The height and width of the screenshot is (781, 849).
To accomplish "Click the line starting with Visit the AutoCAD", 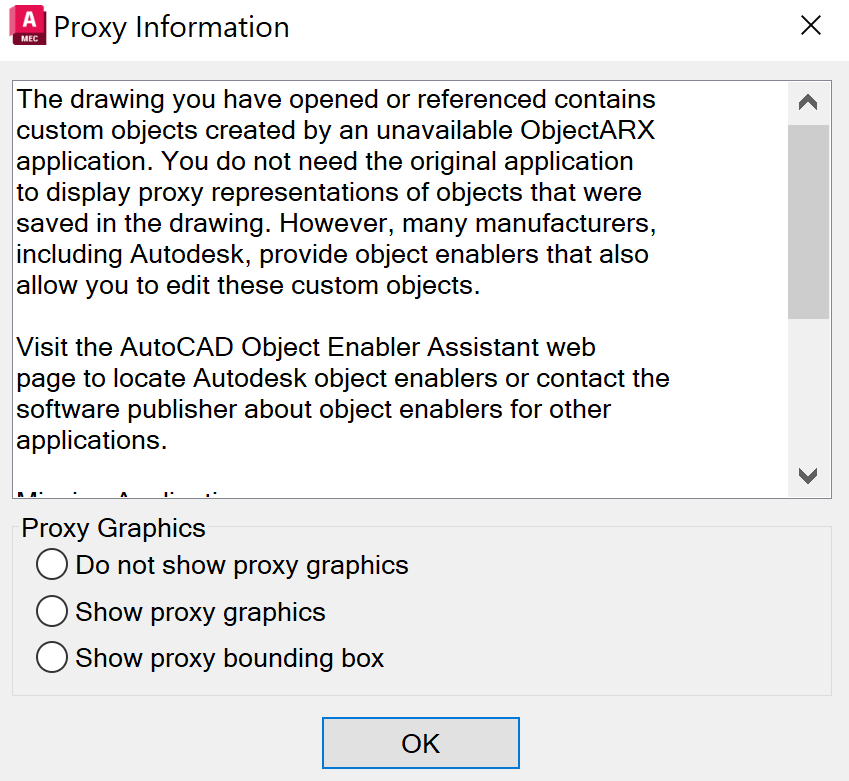I will [306, 348].
